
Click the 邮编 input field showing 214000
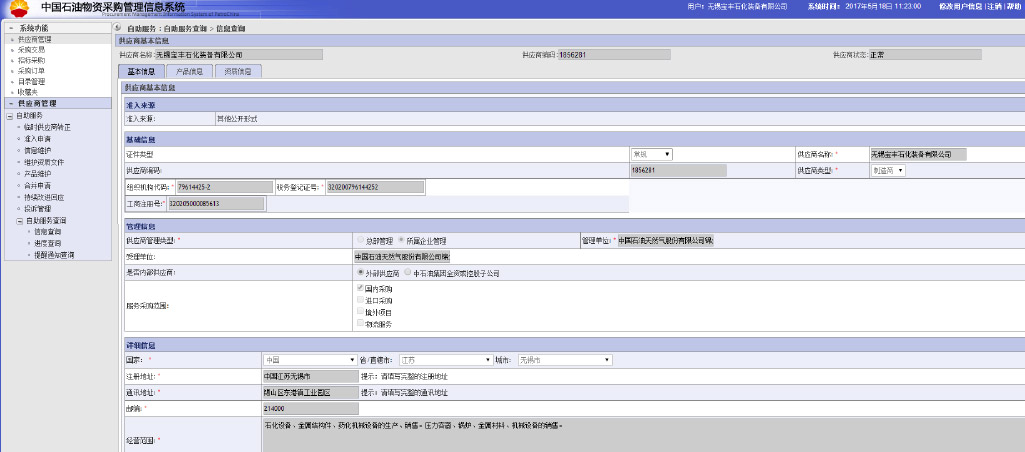coord(308,408)
